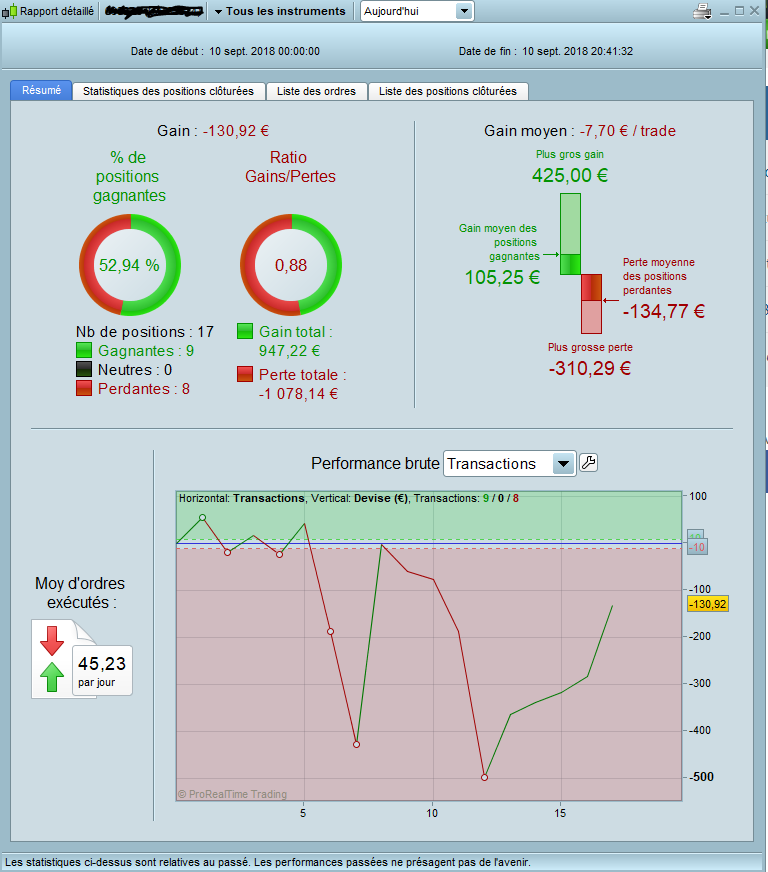This screenshot has height=872, width=768.
Task: Click the red Perdantes legend swatch
Action: 84,388
